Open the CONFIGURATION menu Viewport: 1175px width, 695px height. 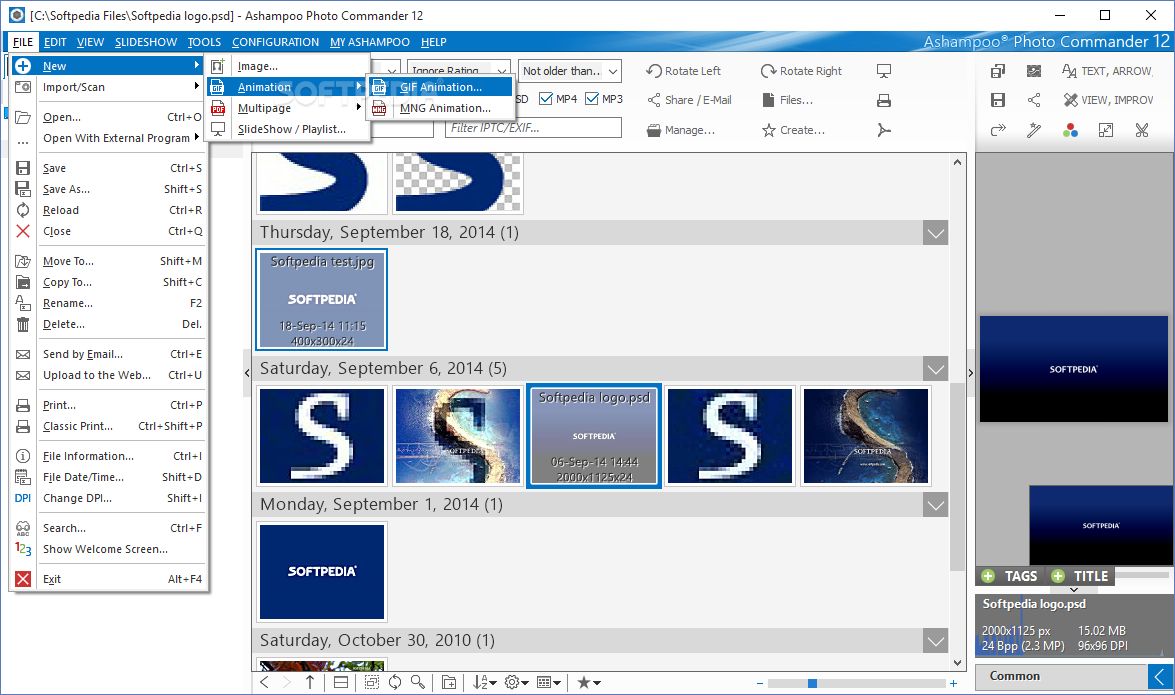coord(275,42)
